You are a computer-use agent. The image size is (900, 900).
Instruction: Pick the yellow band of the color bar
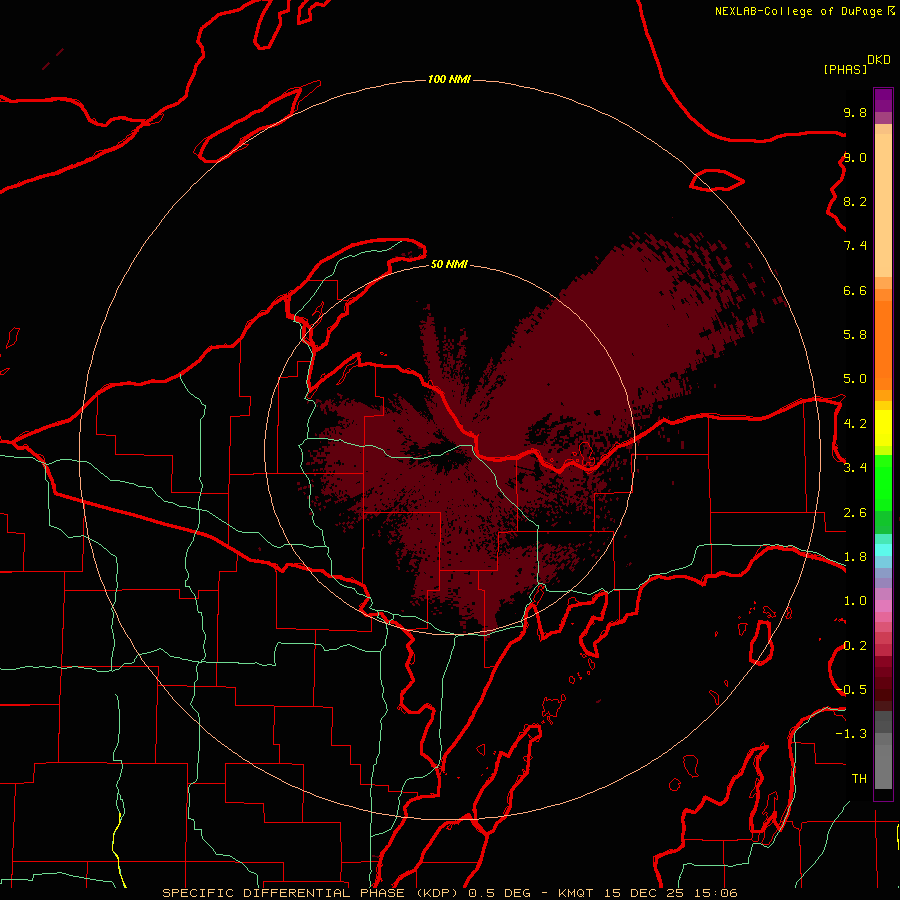click(883, 428)
